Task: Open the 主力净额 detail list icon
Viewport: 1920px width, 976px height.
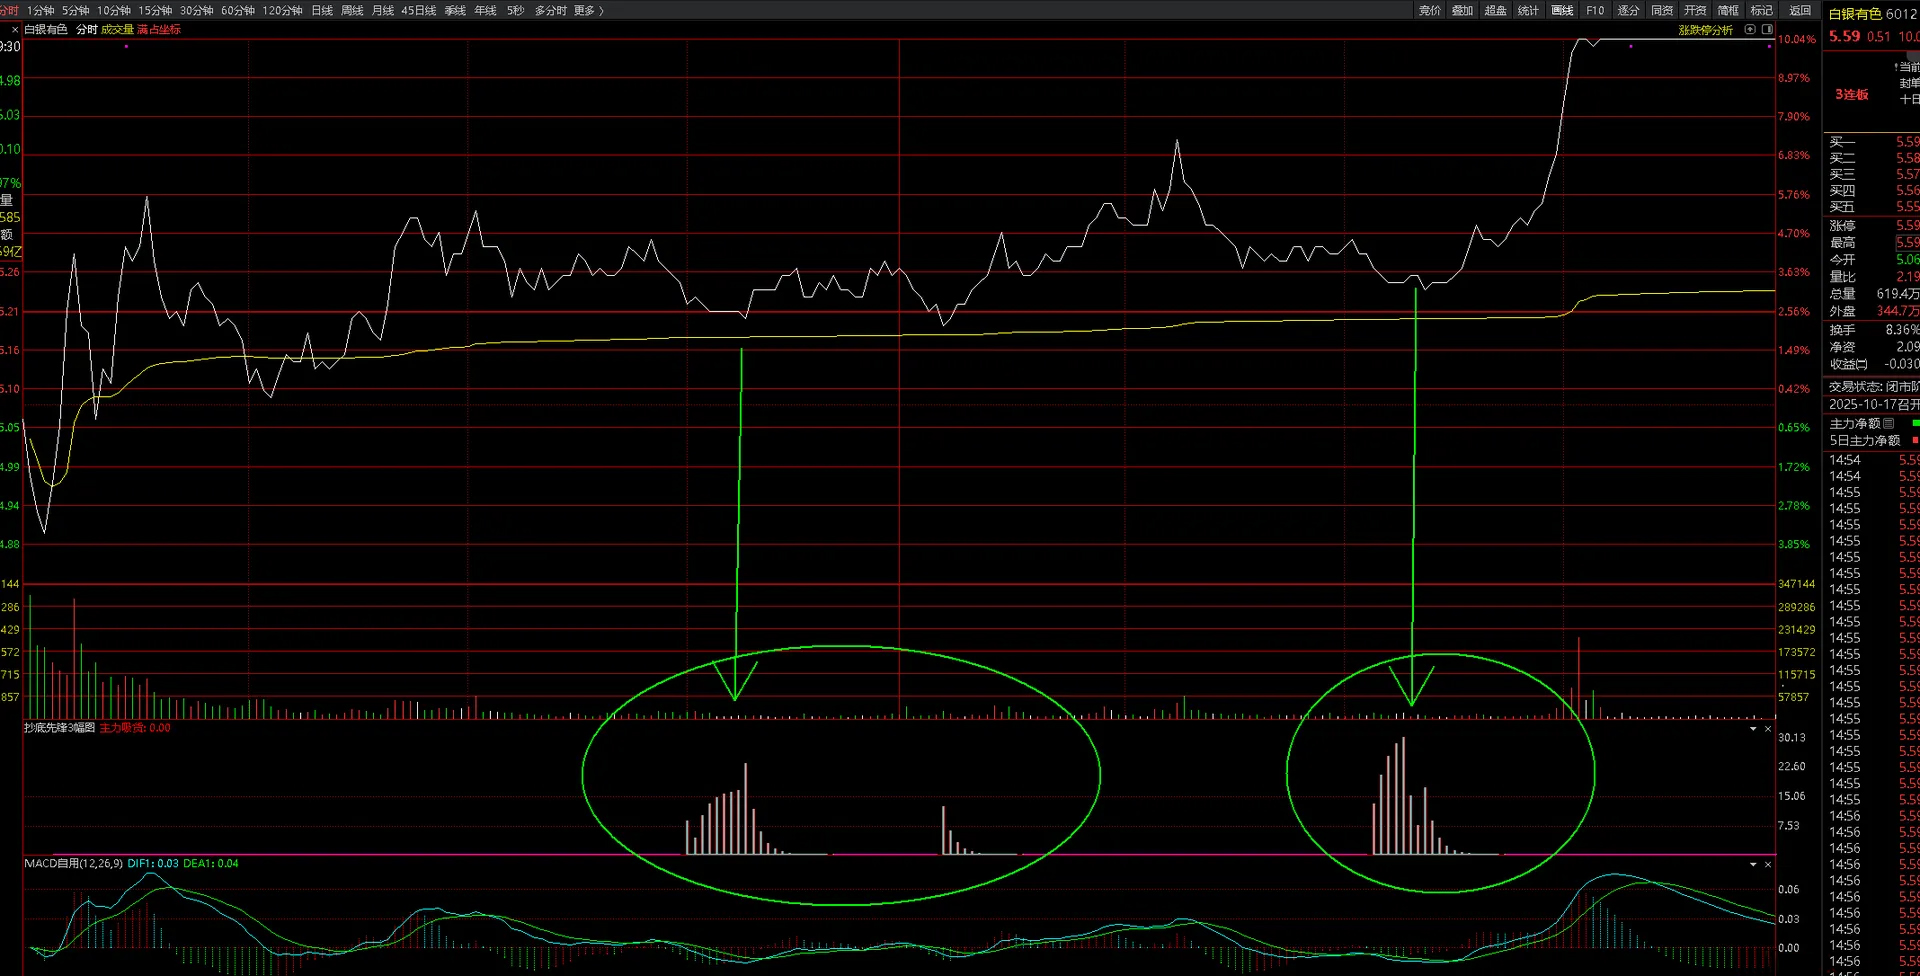Action: [1888, 423]
